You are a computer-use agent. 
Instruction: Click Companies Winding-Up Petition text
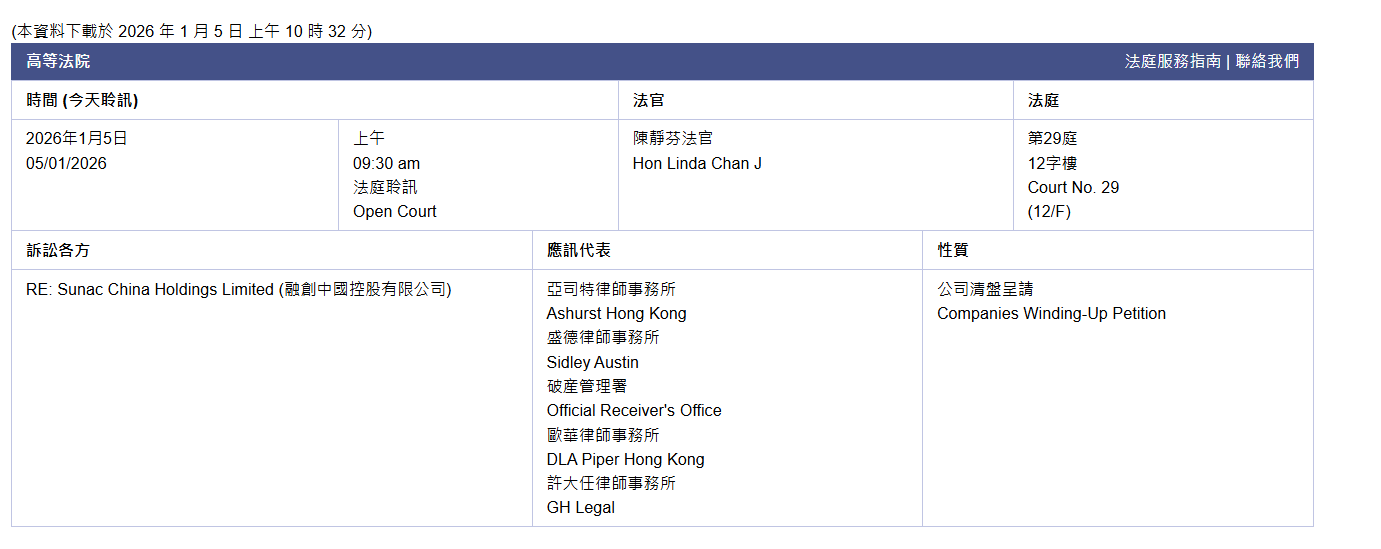point(1051,313)
